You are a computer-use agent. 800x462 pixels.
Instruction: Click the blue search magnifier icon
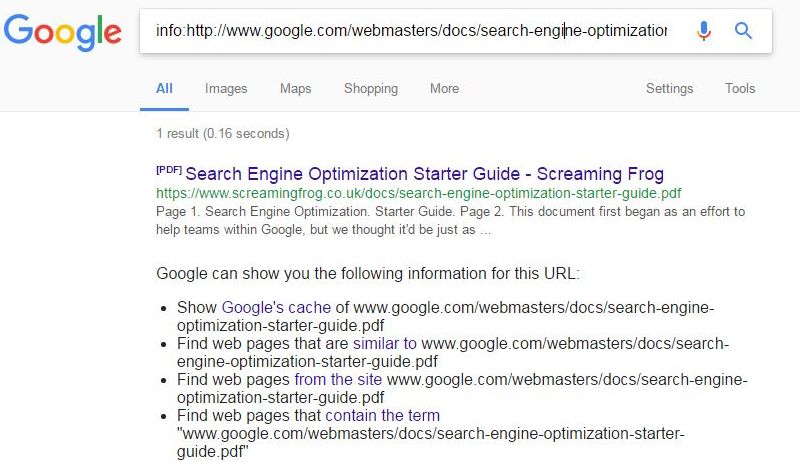[x=743, y=31]
